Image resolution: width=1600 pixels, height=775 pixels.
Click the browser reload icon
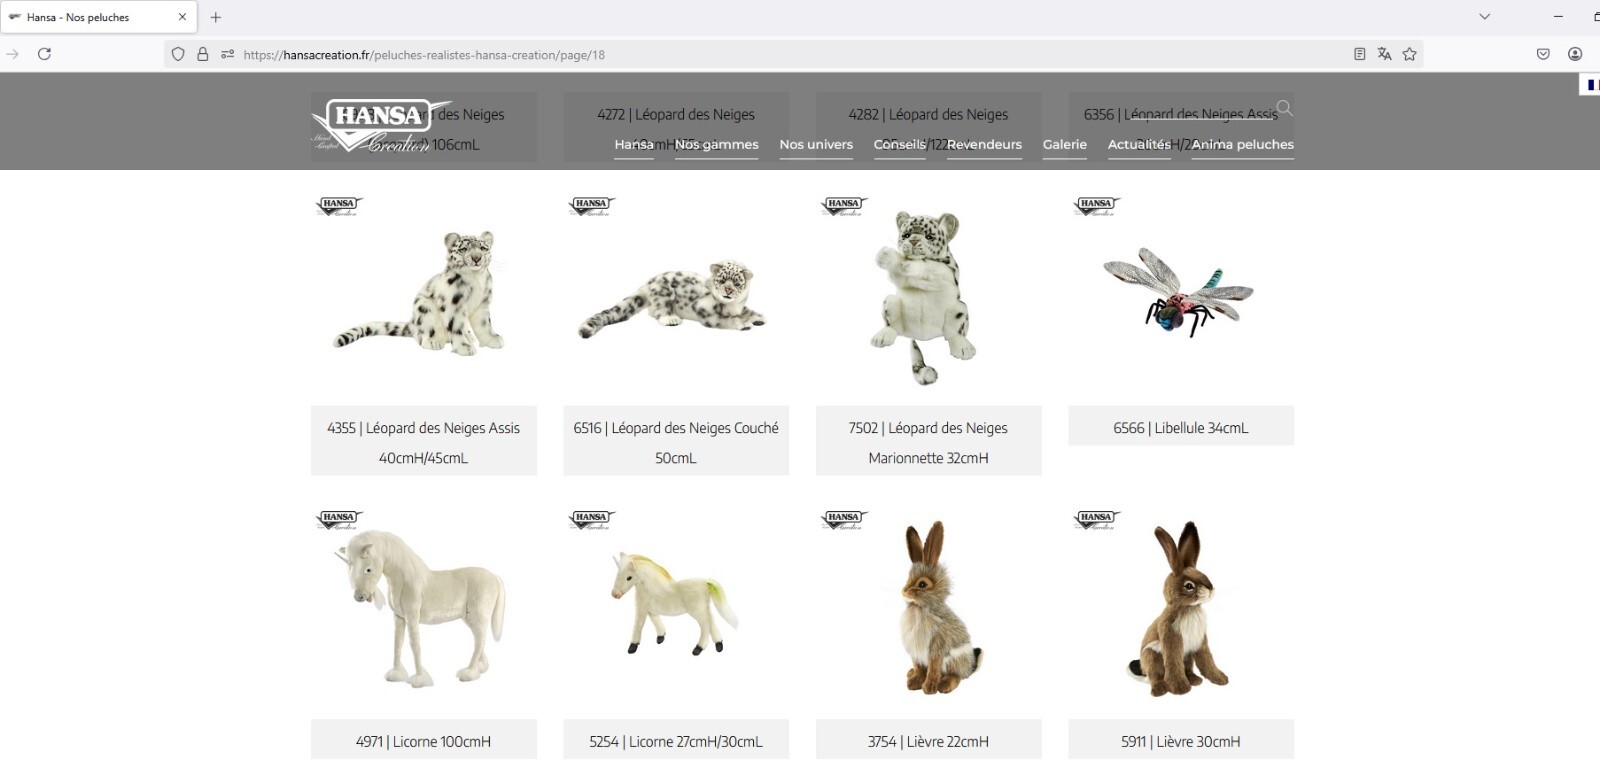pyautogui.click(x=44, y=54)
